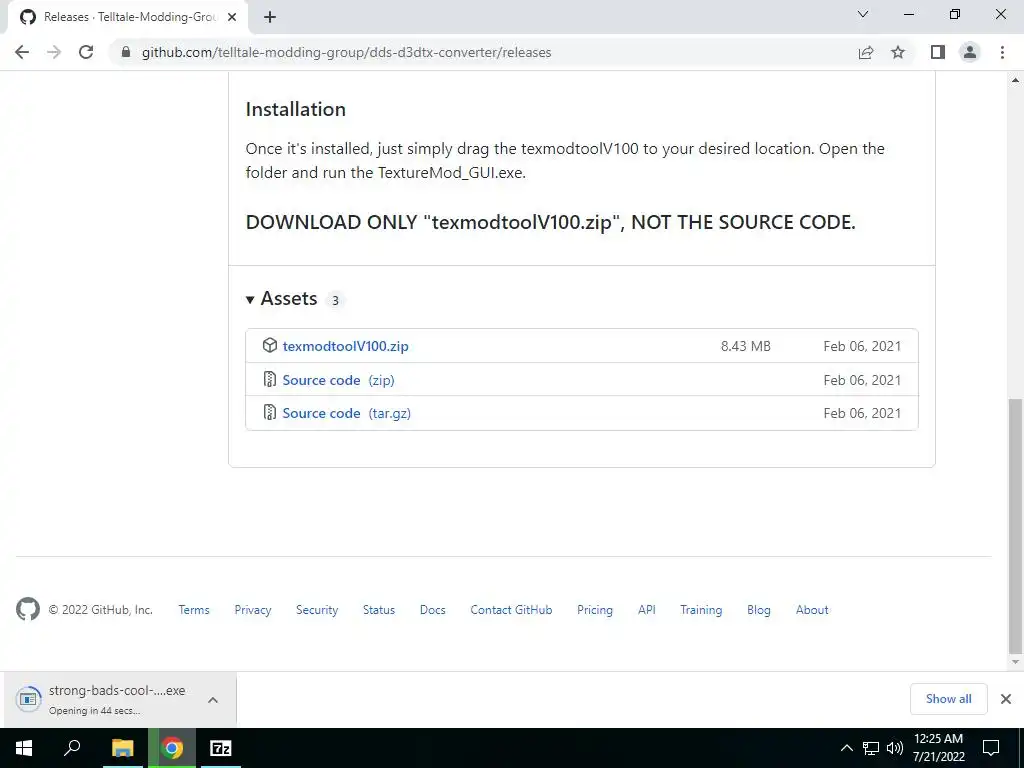Open the Chrome three-dot menu
The image size is (1024, 768).
click(x=1002, y=52)
